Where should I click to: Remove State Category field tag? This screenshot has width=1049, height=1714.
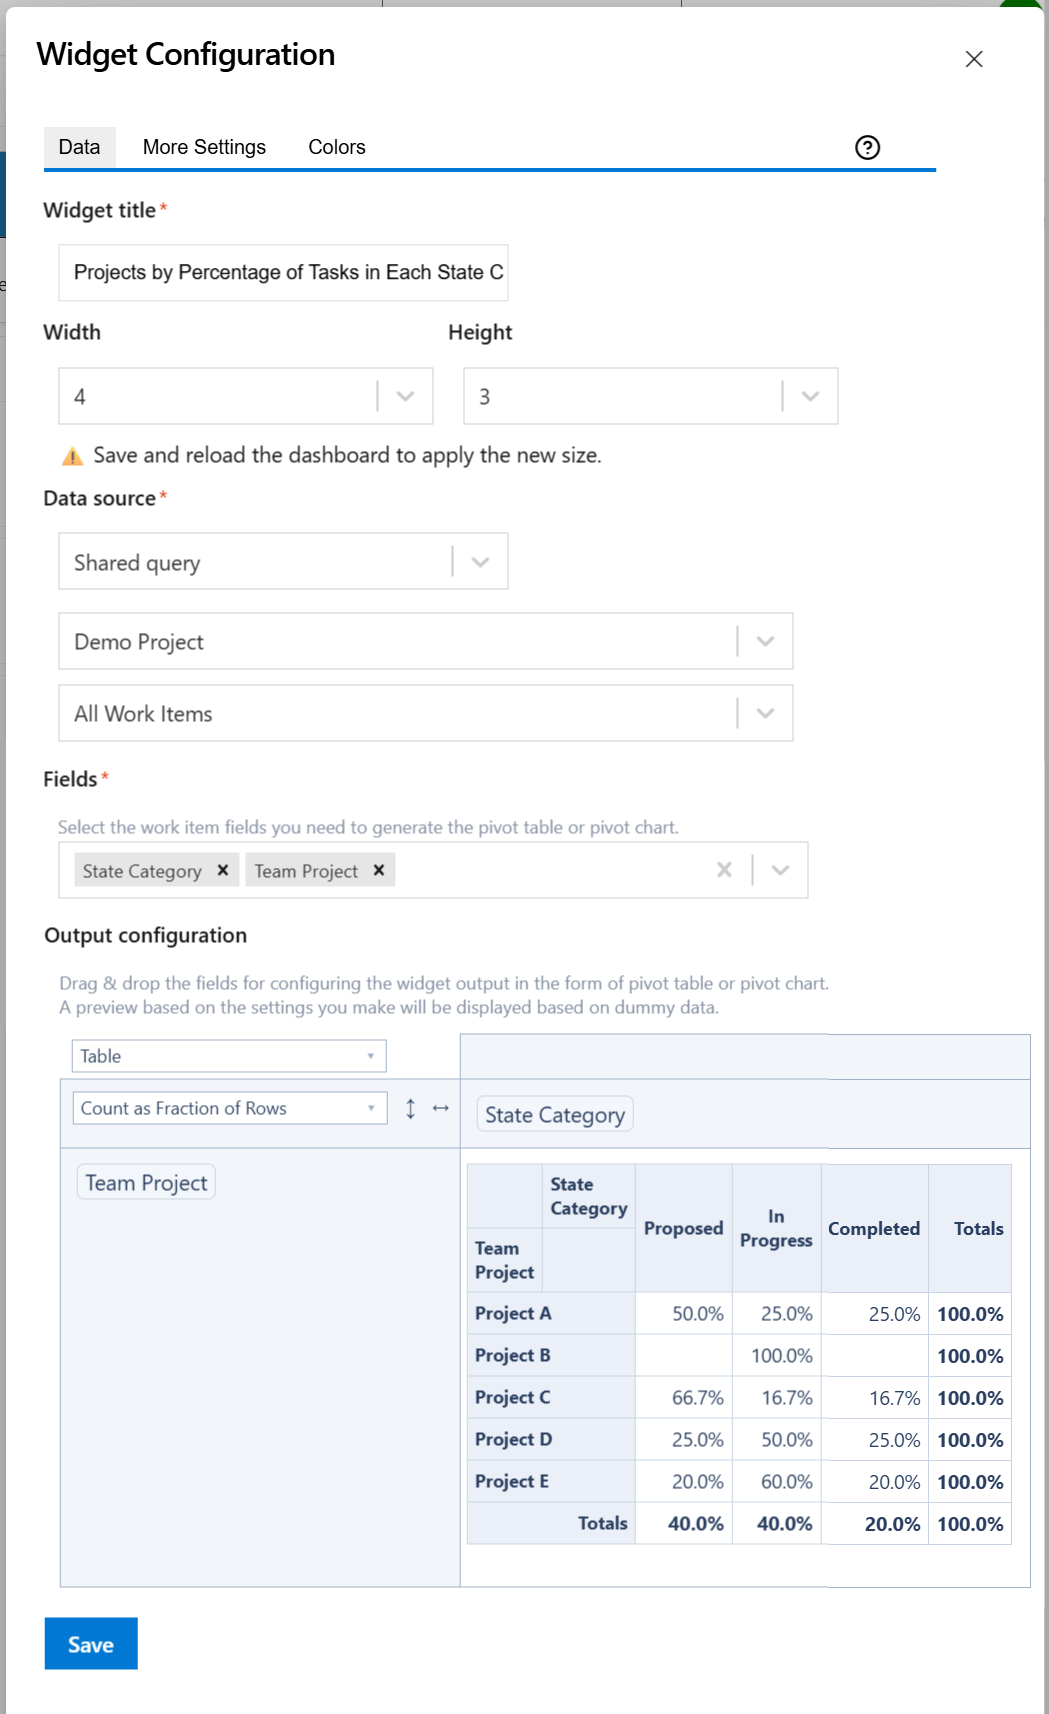[x=223, y=870]
